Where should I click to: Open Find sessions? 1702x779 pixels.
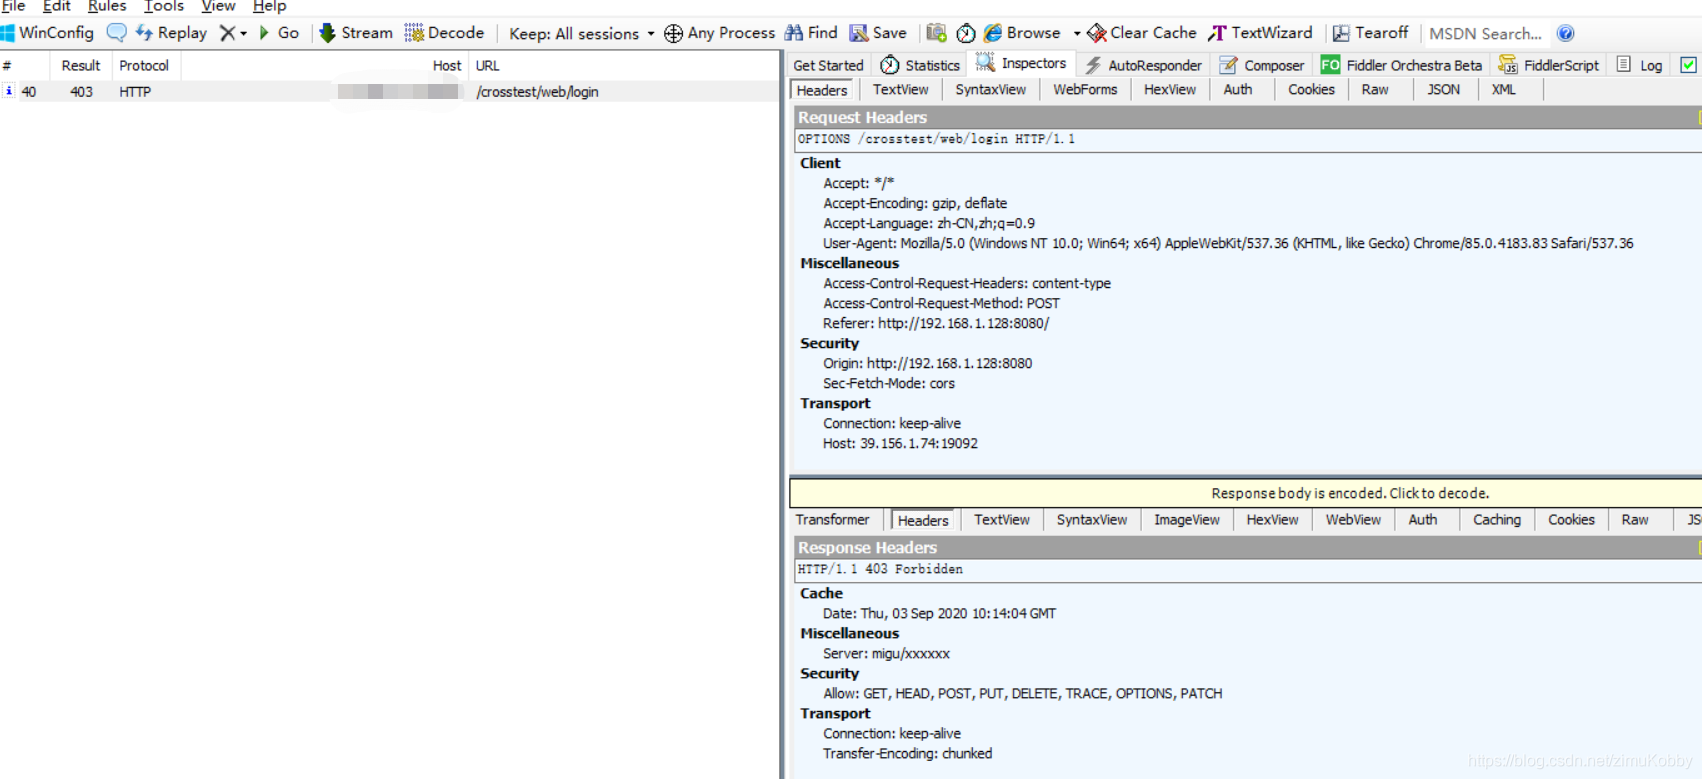click(x=811, y=33)
